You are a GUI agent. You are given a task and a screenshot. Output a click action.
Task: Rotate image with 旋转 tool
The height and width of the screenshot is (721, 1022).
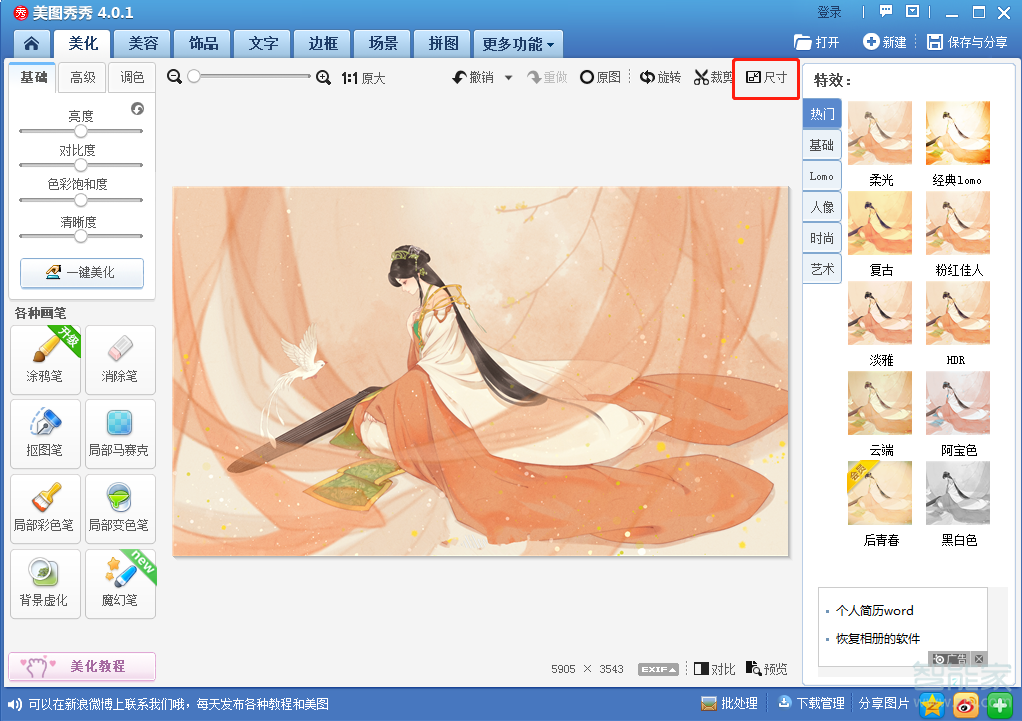660,78
